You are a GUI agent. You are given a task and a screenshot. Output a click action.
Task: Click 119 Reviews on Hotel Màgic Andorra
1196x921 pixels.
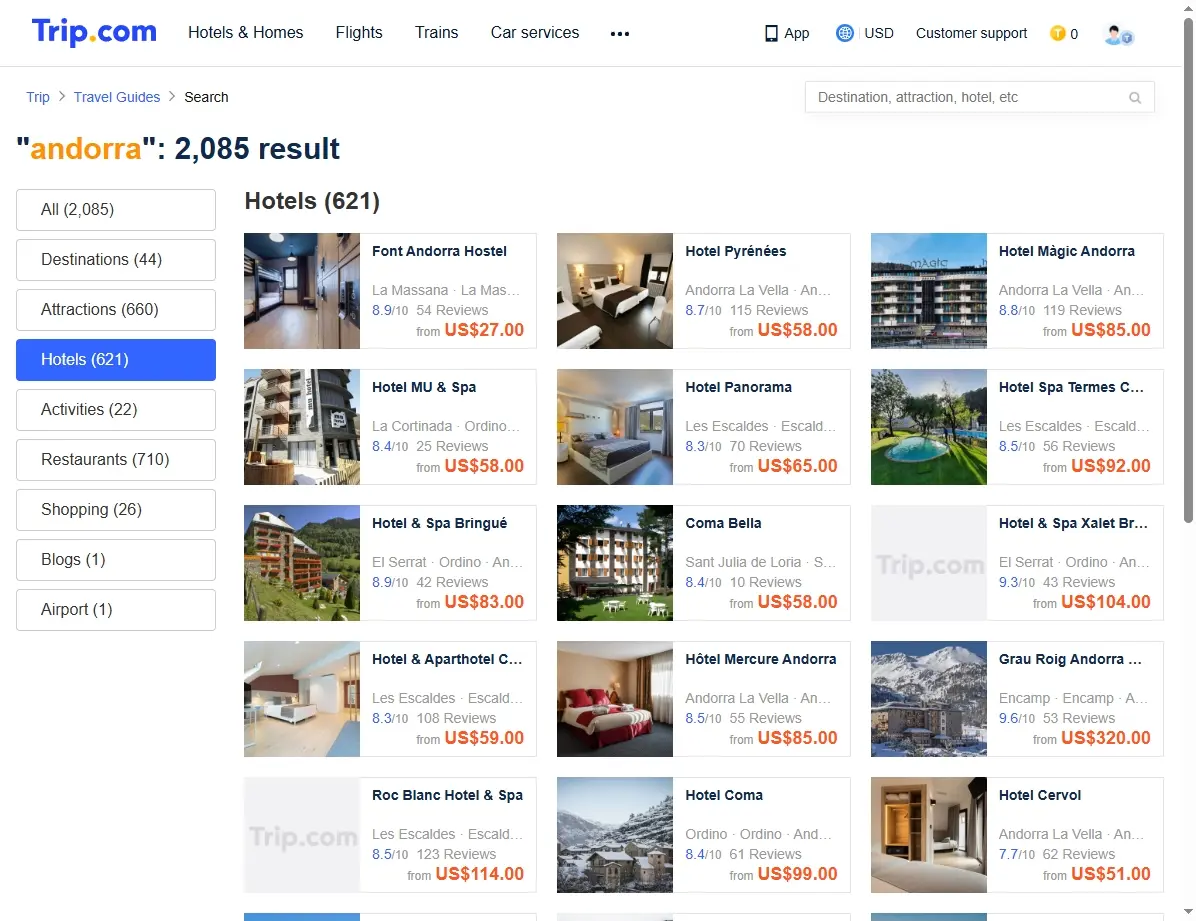tap(1082, 310)
